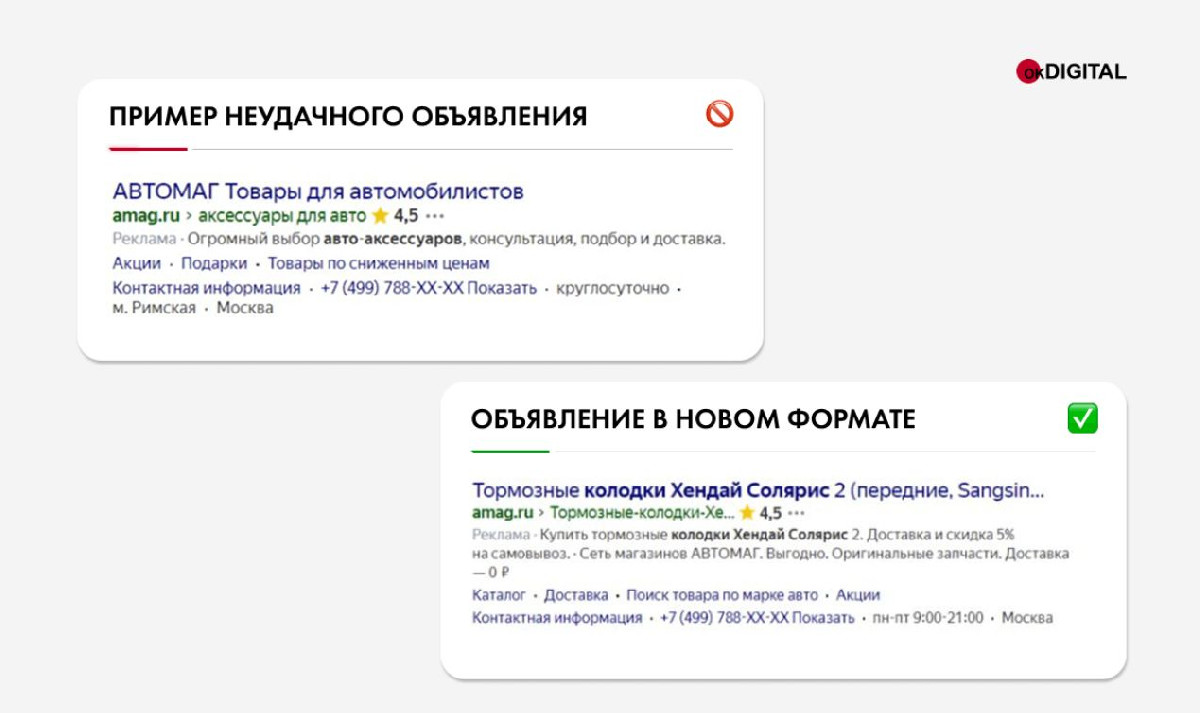Viewport: 1200px width, 713px height.
Task: Open Поиск товара по марке авто sitelink
Action: [x=722, y=595]
